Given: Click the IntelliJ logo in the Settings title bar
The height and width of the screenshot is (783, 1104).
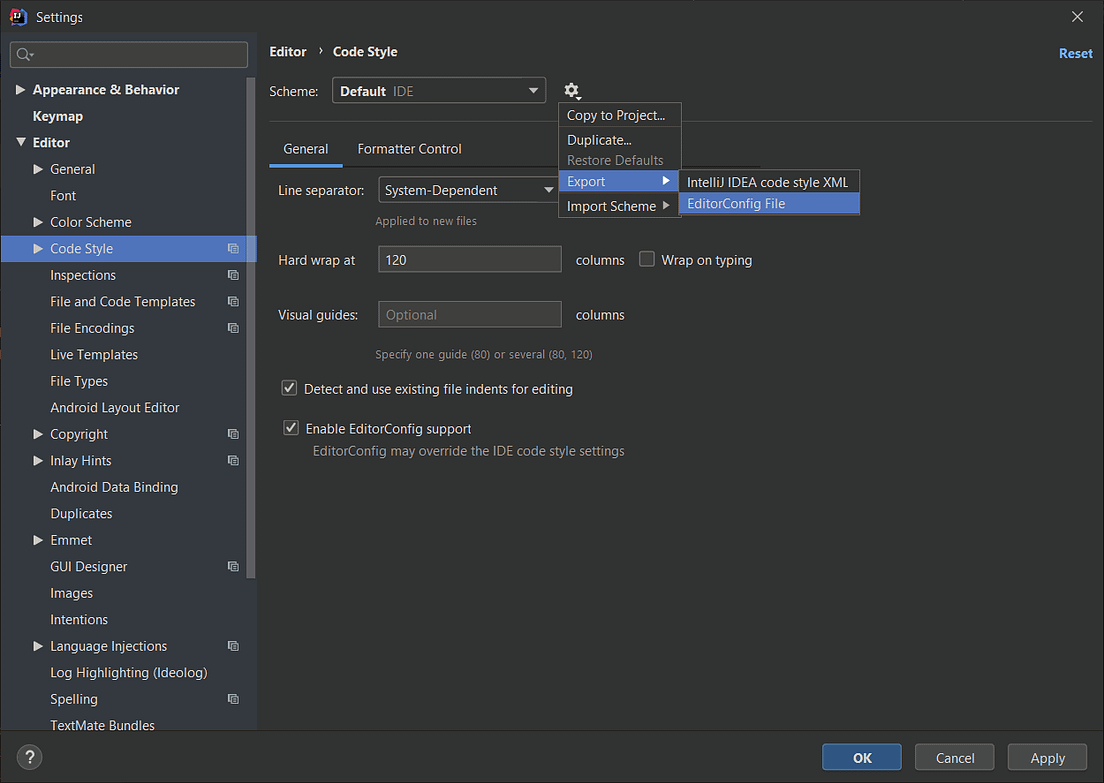Looking at the screenshot, I should (x=17, y=16).
